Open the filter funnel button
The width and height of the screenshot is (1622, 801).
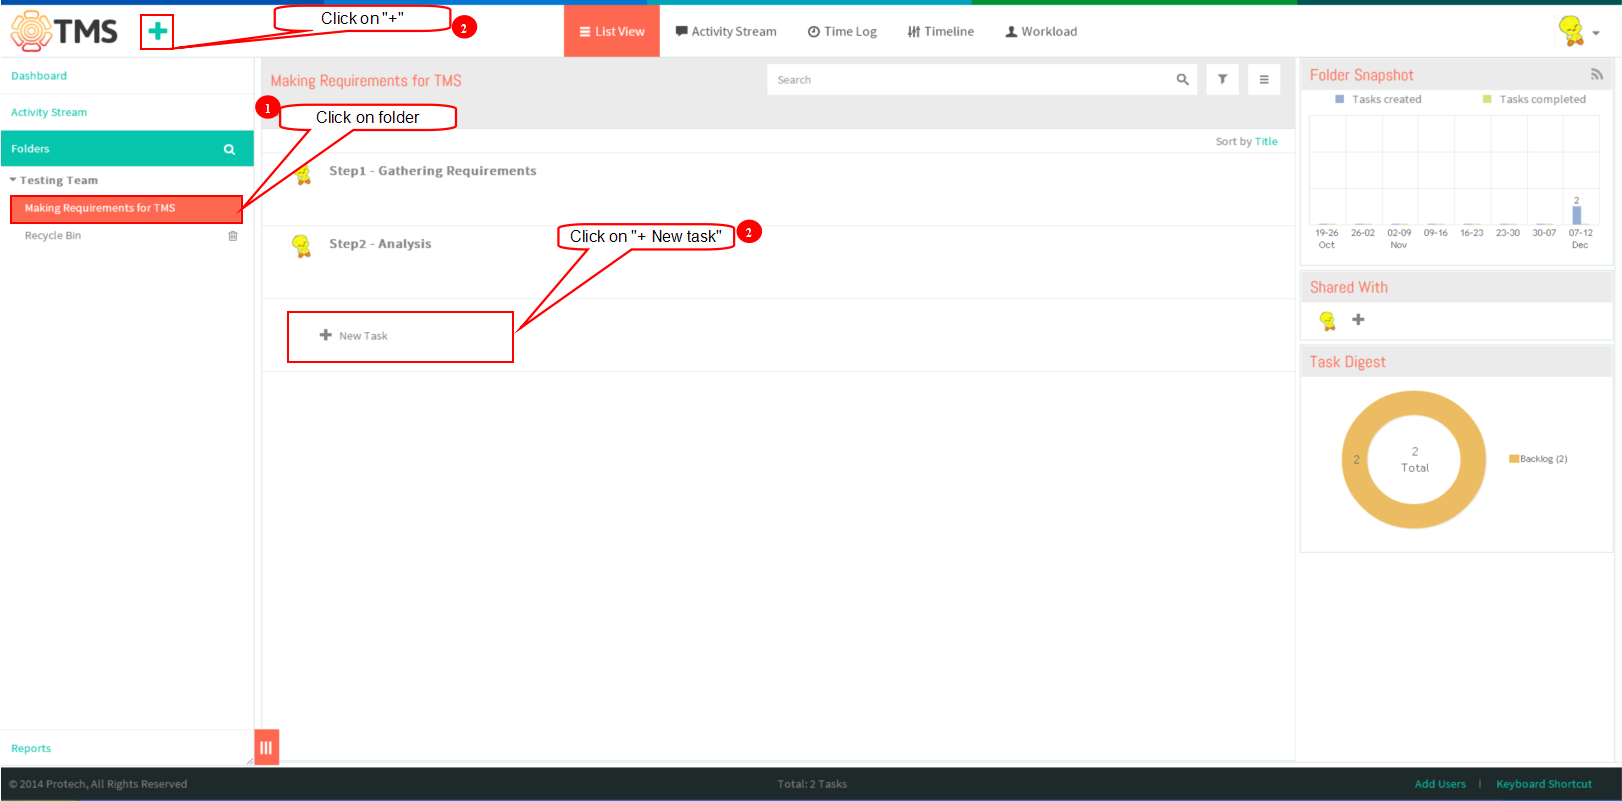(1222, 80)
